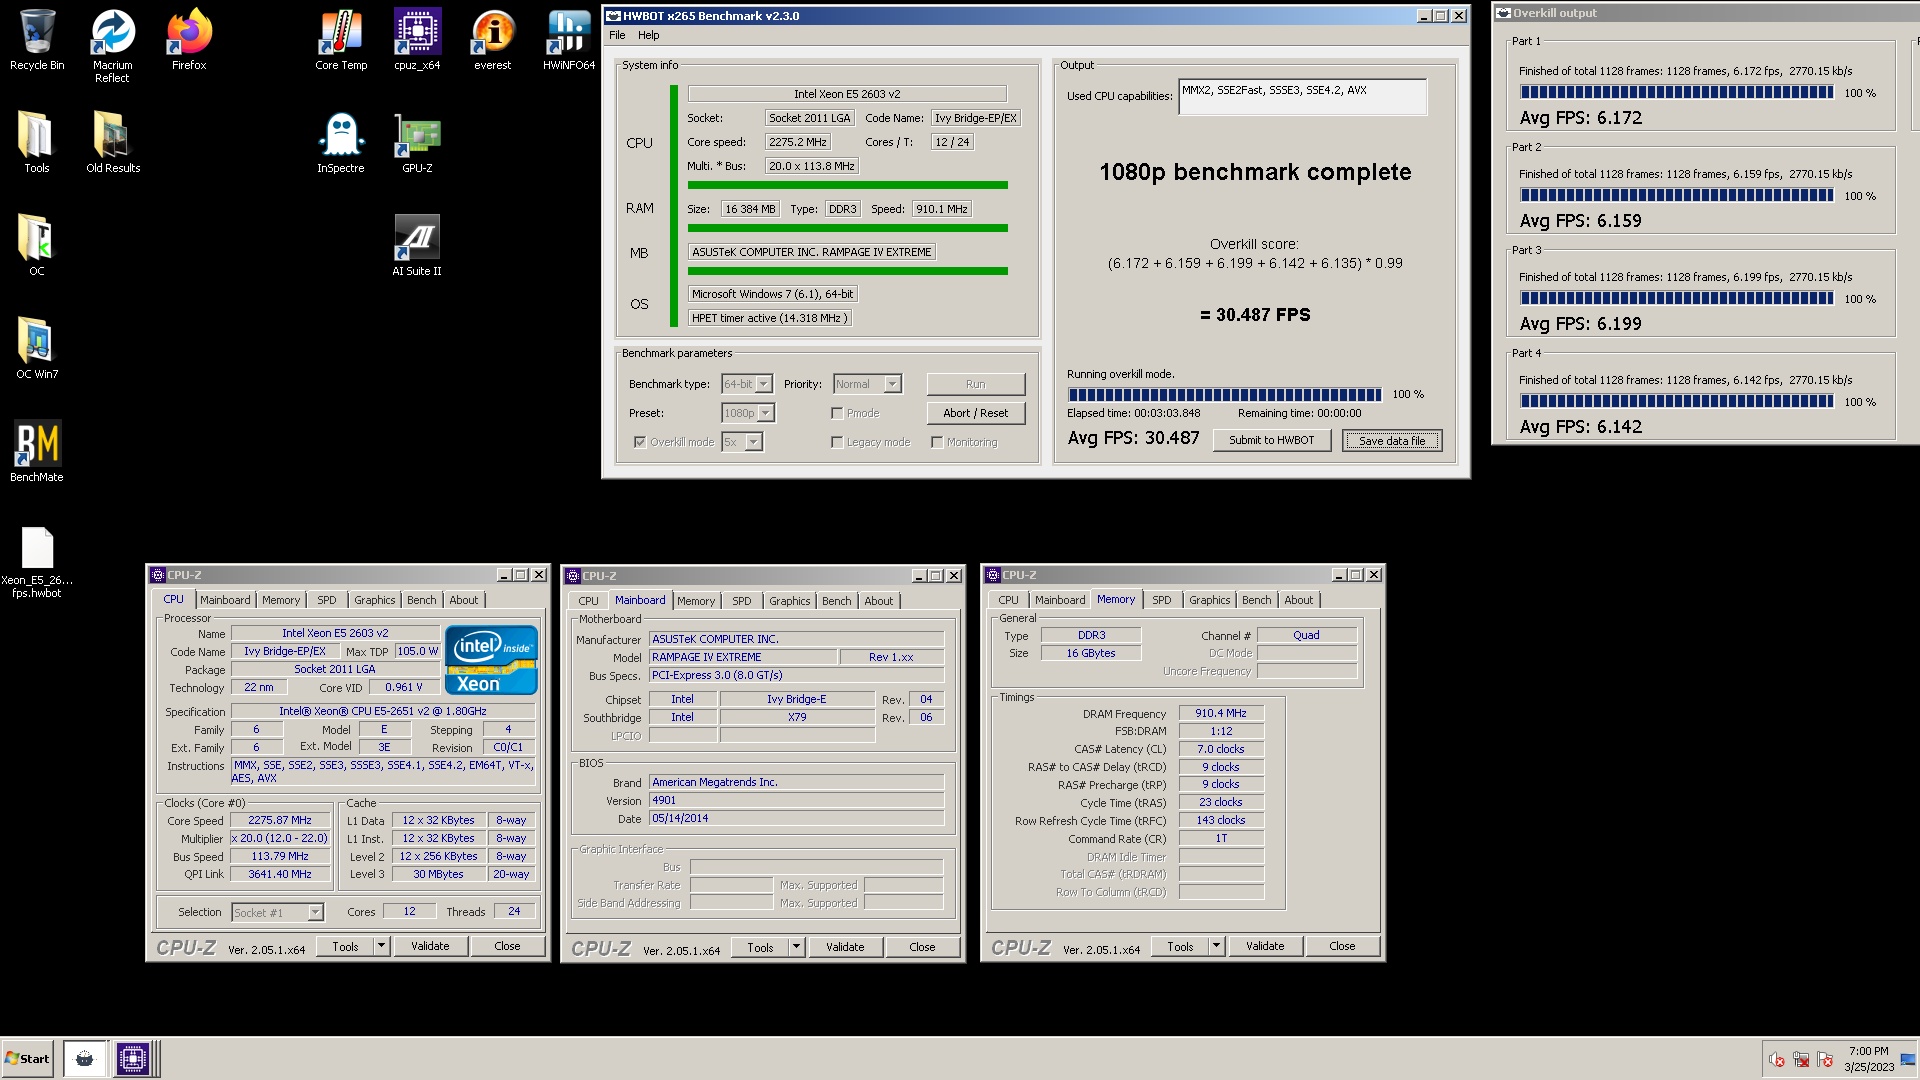Open the OC Win7 folder
Viewport: 1920px width, 1080px height.
[37, 348]
